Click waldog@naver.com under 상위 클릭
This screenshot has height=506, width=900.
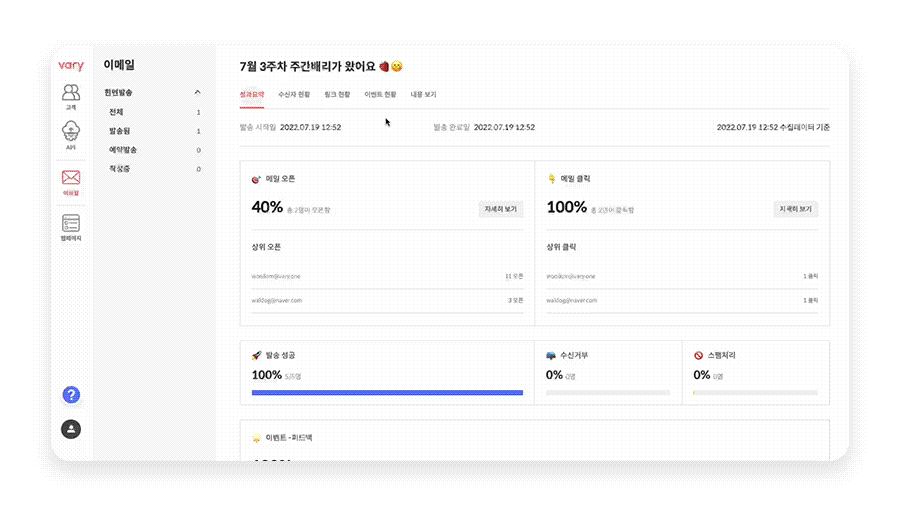point(572,301)
